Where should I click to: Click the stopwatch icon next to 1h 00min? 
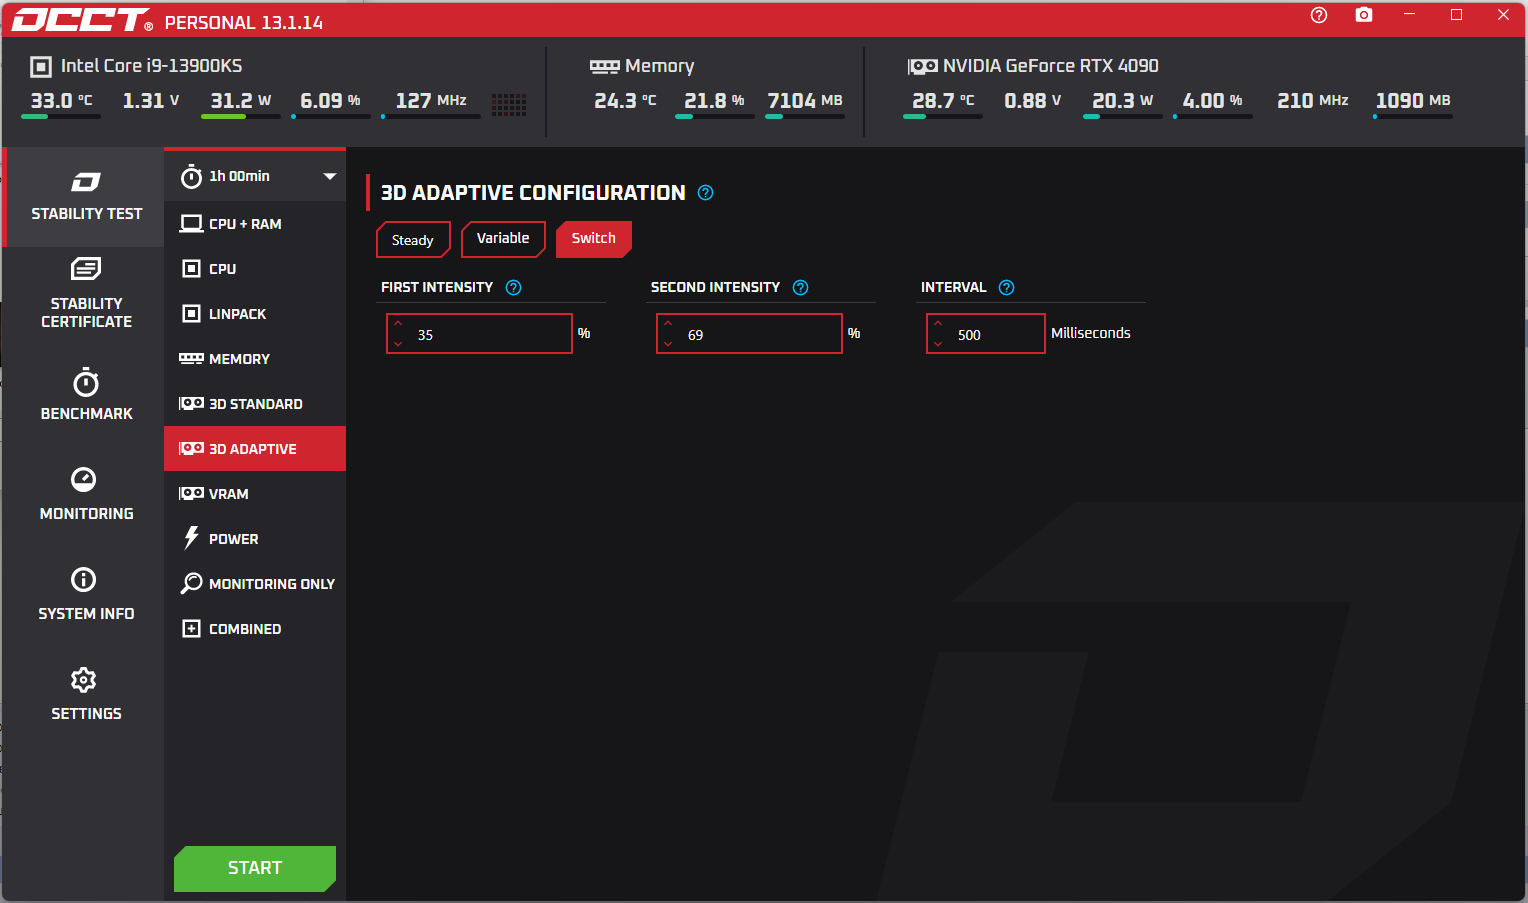(191, 177)
